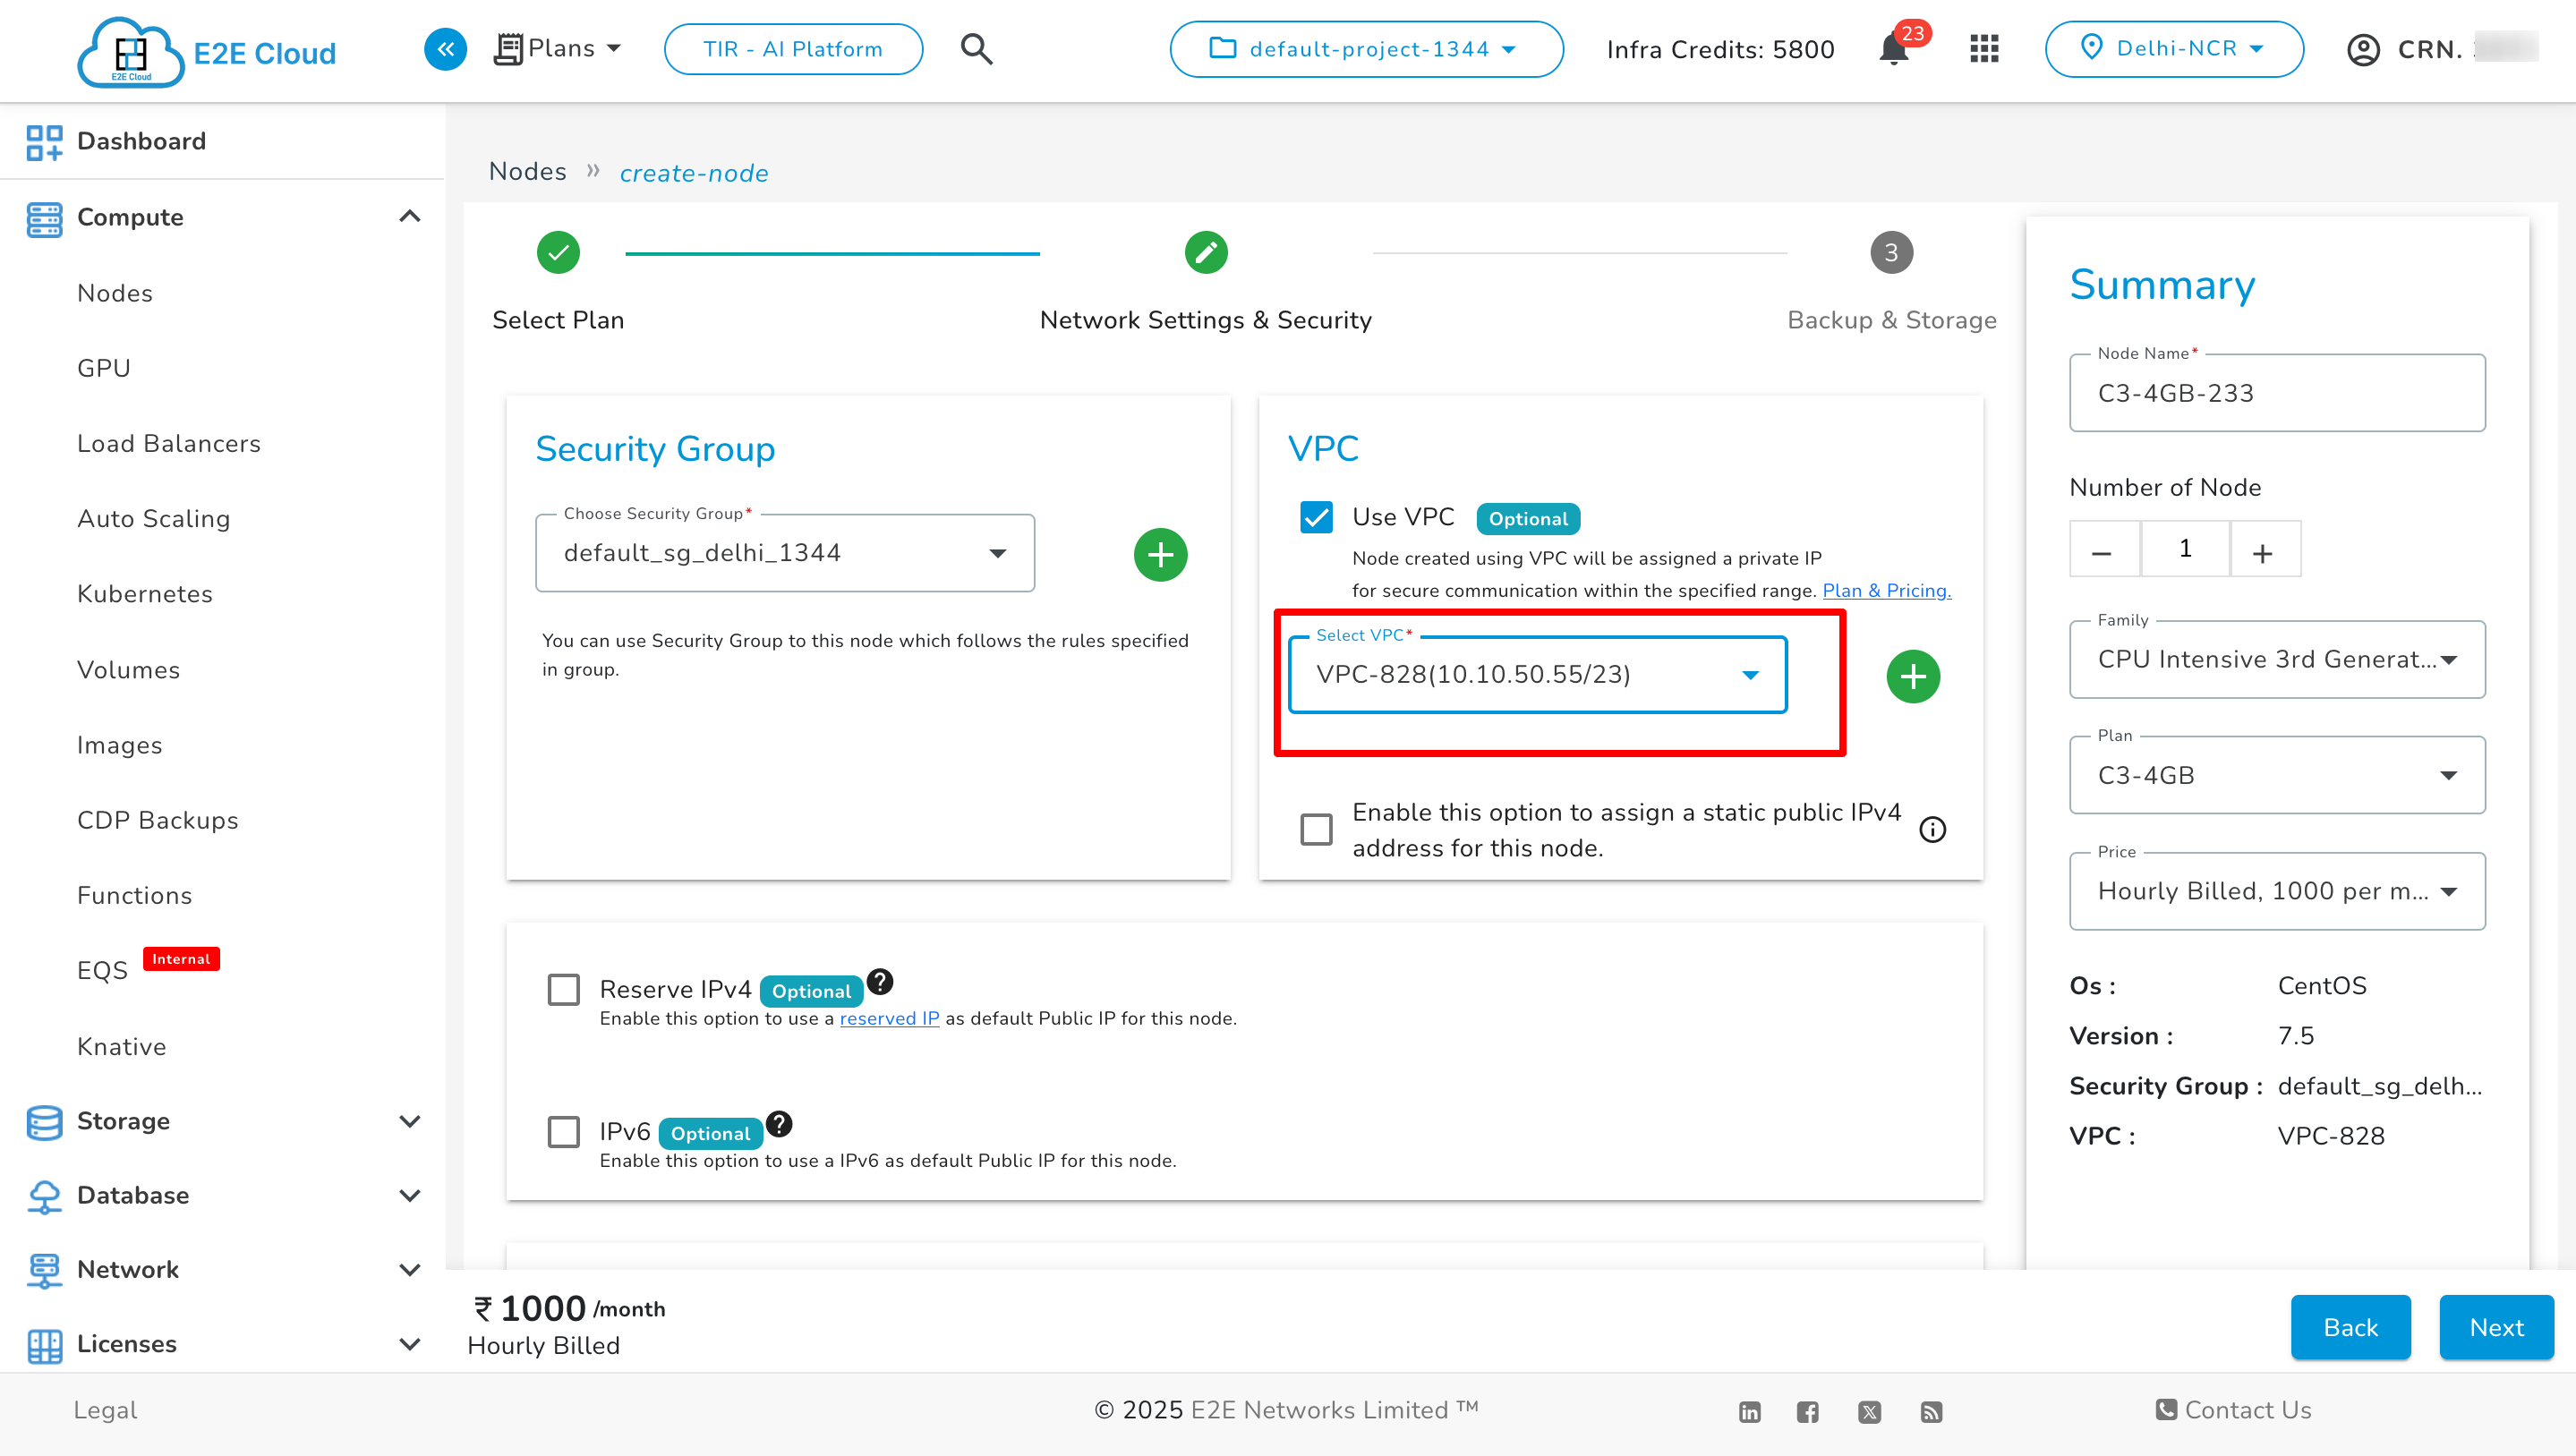
Task: Click the Nodes breadcrumb link
Action: [527, 172]
